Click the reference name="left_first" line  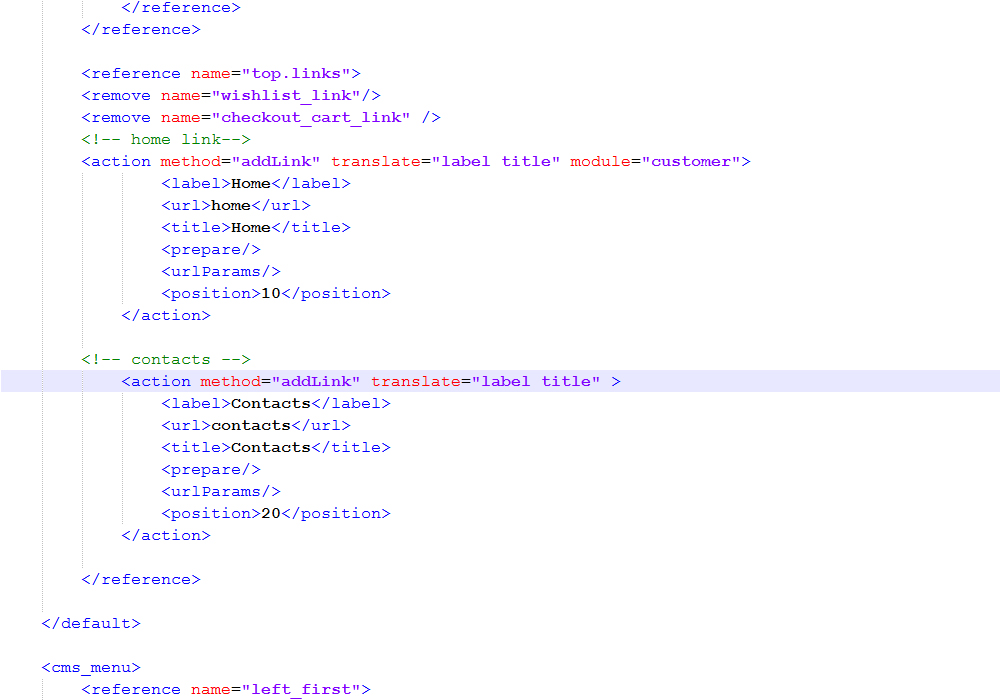point(226,690)
